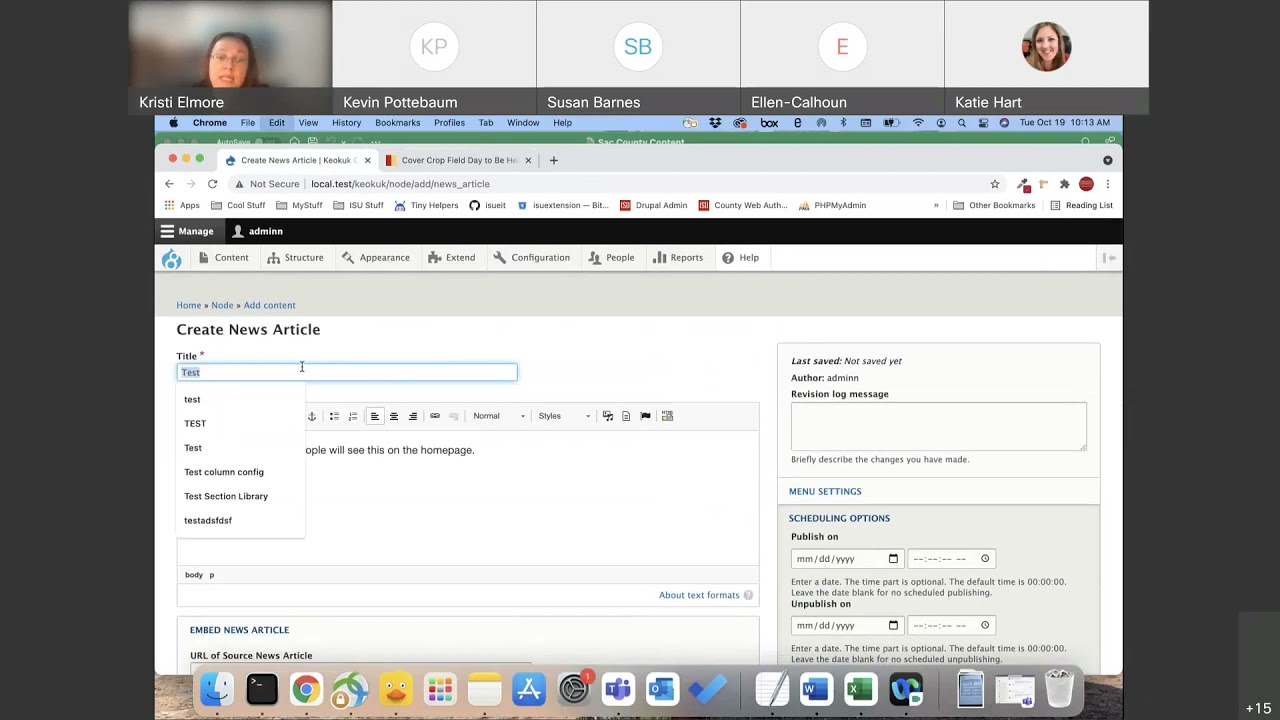Screen dimensions: 1280x720
Task: Open the About text formats link
Action: [699, 595]
